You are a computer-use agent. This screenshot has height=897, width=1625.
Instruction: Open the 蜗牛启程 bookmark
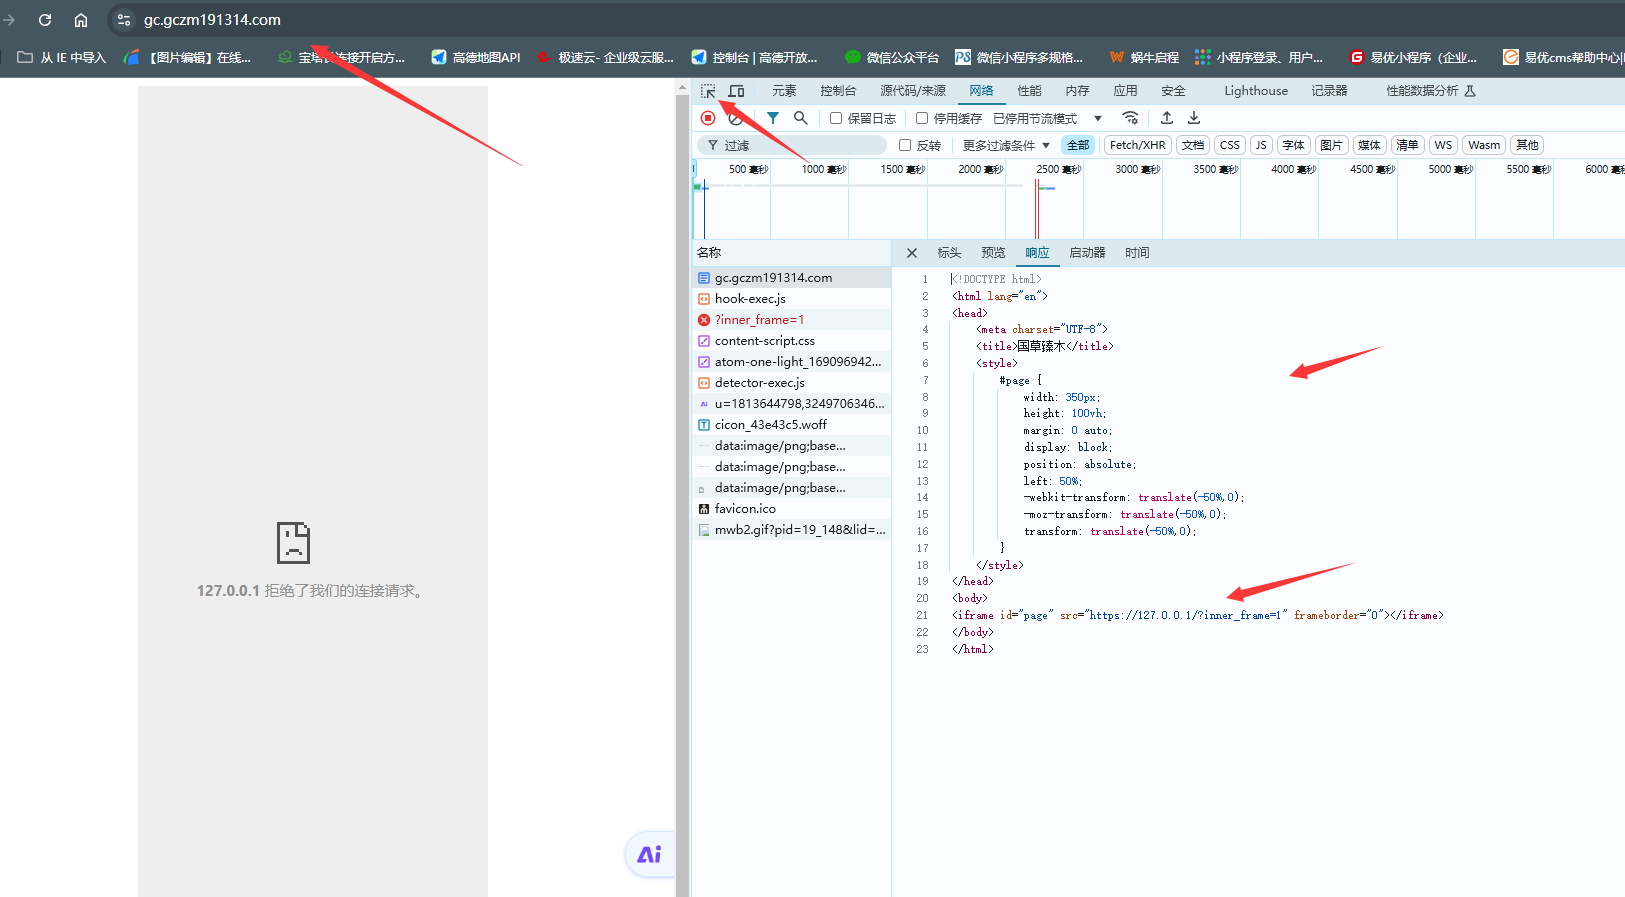click(x=1144, y=57)
